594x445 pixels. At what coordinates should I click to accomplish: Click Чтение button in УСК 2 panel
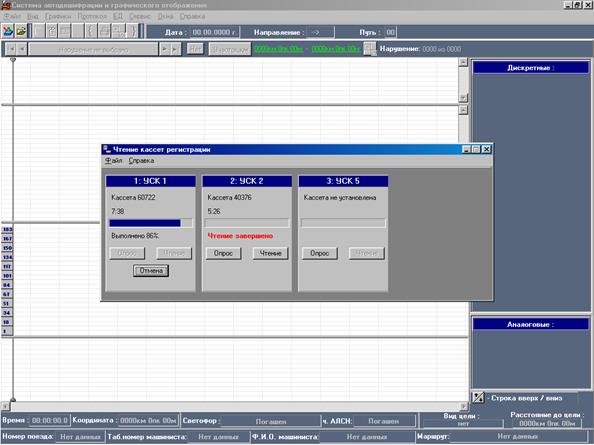270,253
